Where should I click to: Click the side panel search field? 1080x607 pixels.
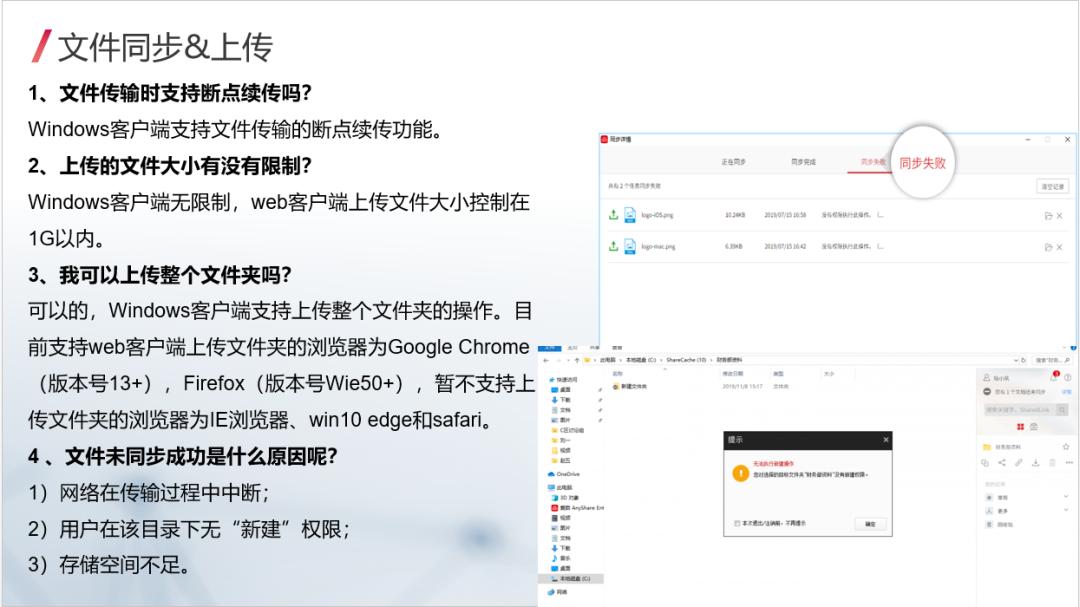(1020, 410)
